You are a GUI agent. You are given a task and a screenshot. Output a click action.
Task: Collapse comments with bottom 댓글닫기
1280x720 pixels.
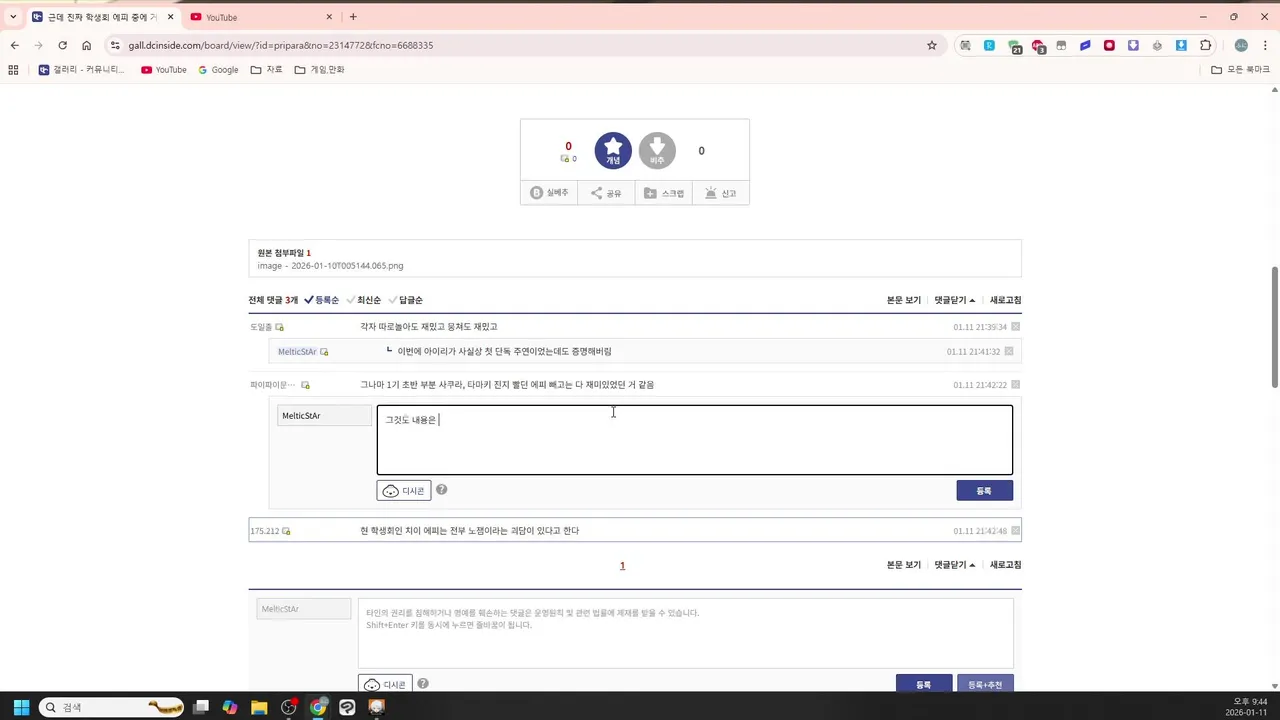click(x=955, y=565)
